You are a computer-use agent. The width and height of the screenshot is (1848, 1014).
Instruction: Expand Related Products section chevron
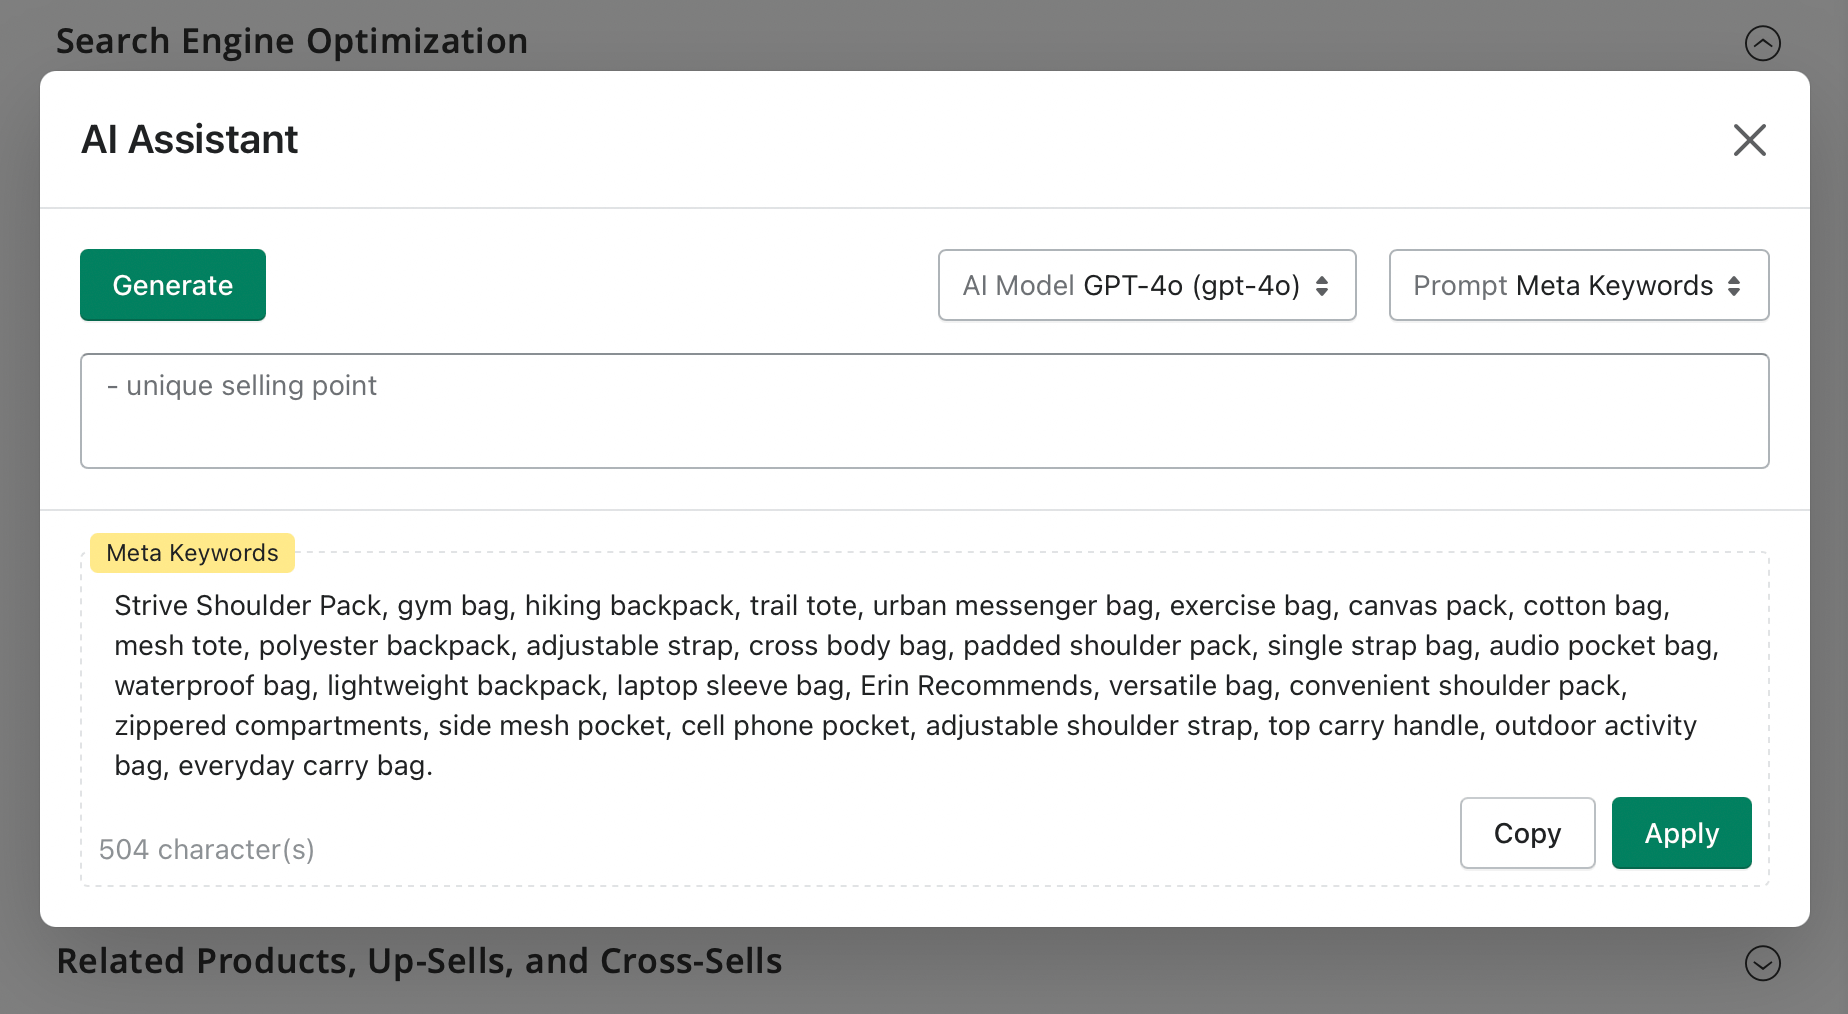[1762, 963]
